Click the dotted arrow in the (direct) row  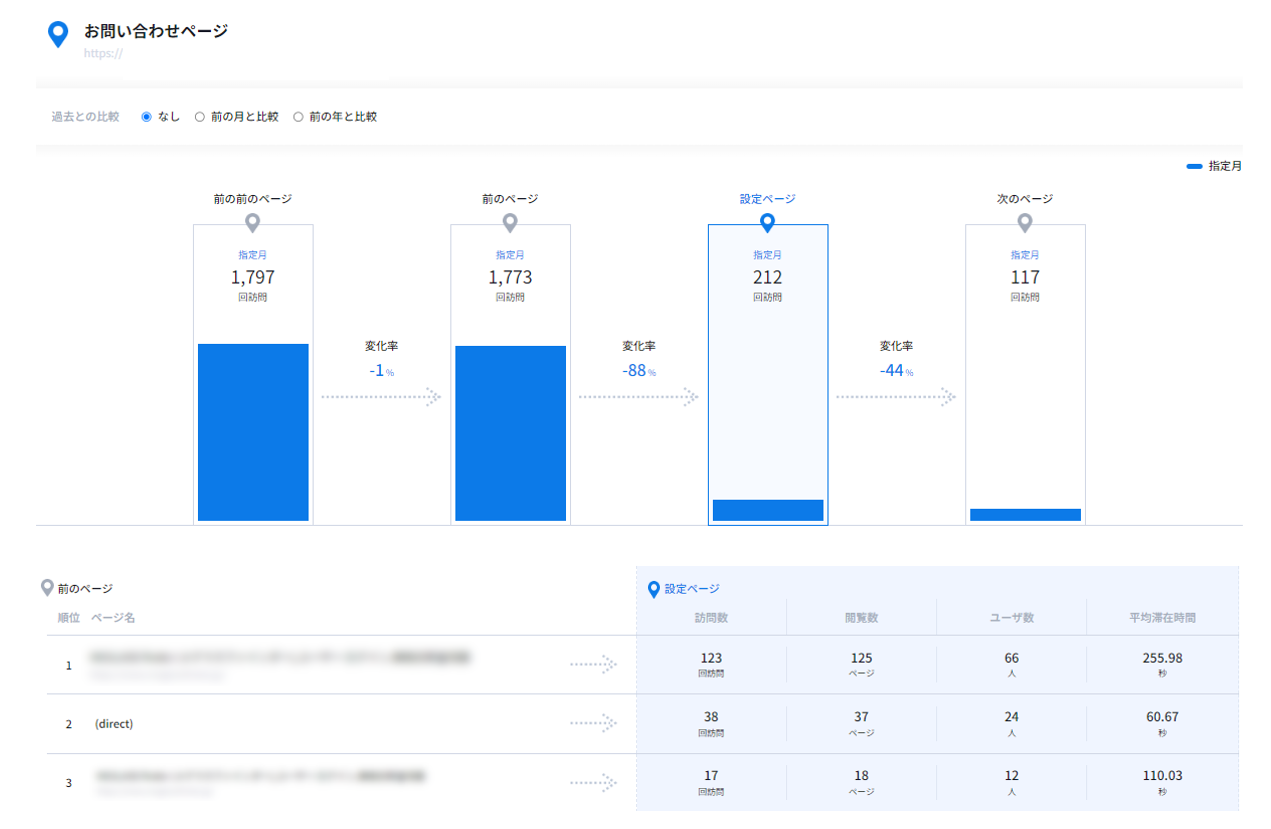594,723
